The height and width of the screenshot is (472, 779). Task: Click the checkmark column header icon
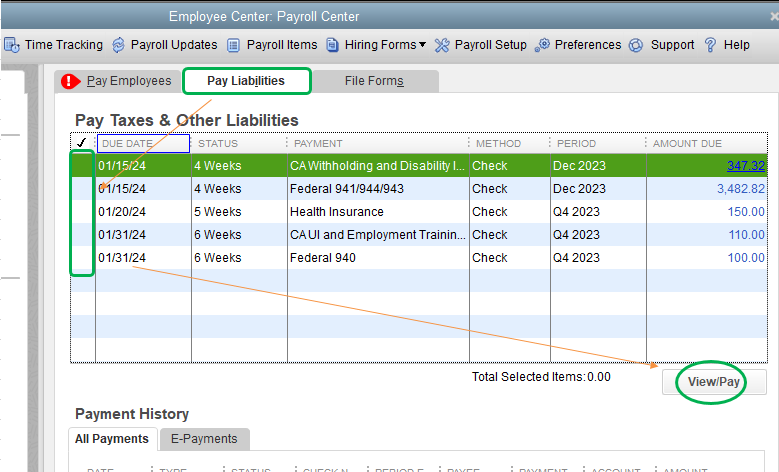(x=82, y=143)
